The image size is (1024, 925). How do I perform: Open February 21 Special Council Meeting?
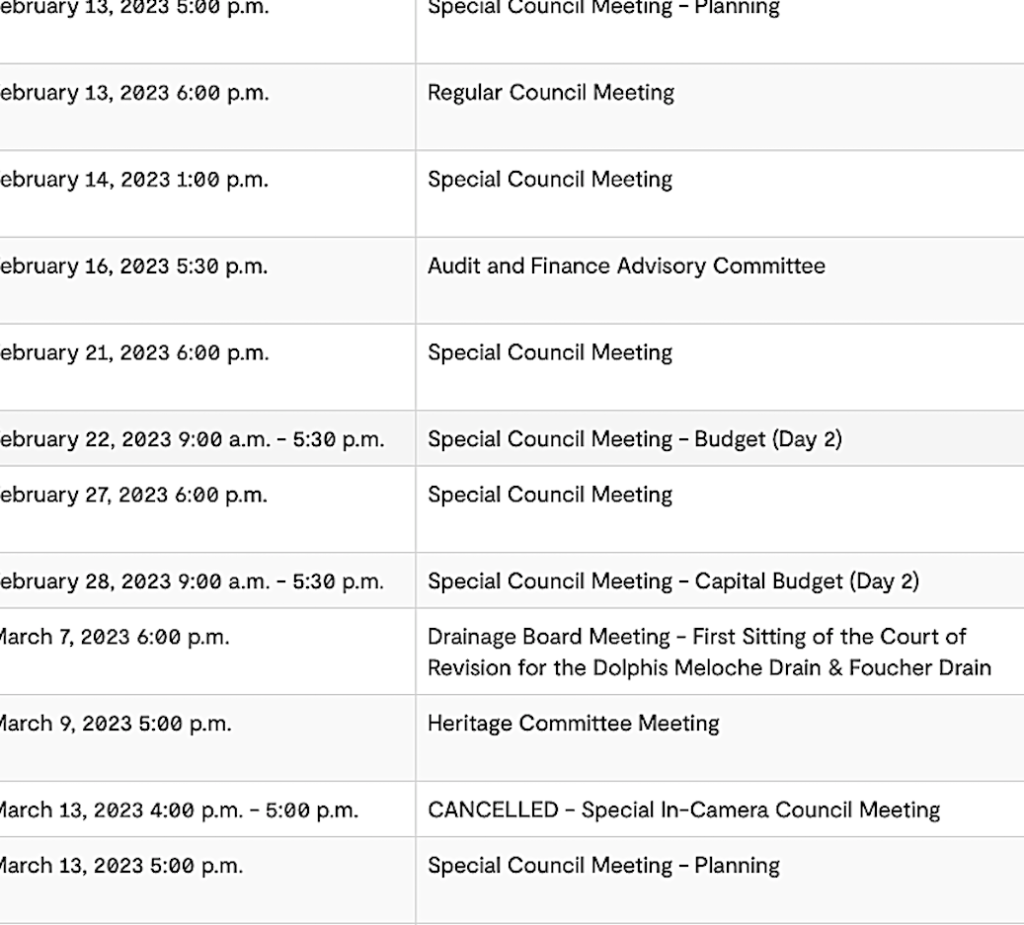click(x=549, y=353)
